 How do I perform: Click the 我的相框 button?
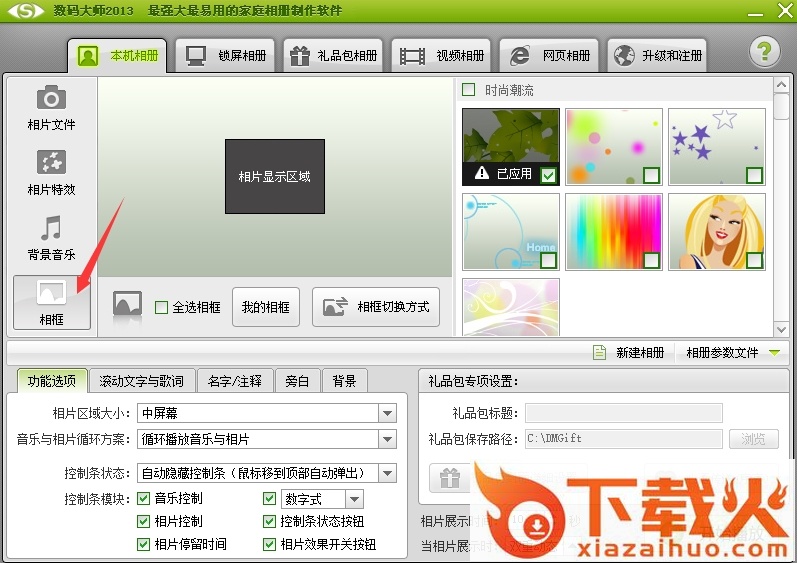click(x=266, y=307)
